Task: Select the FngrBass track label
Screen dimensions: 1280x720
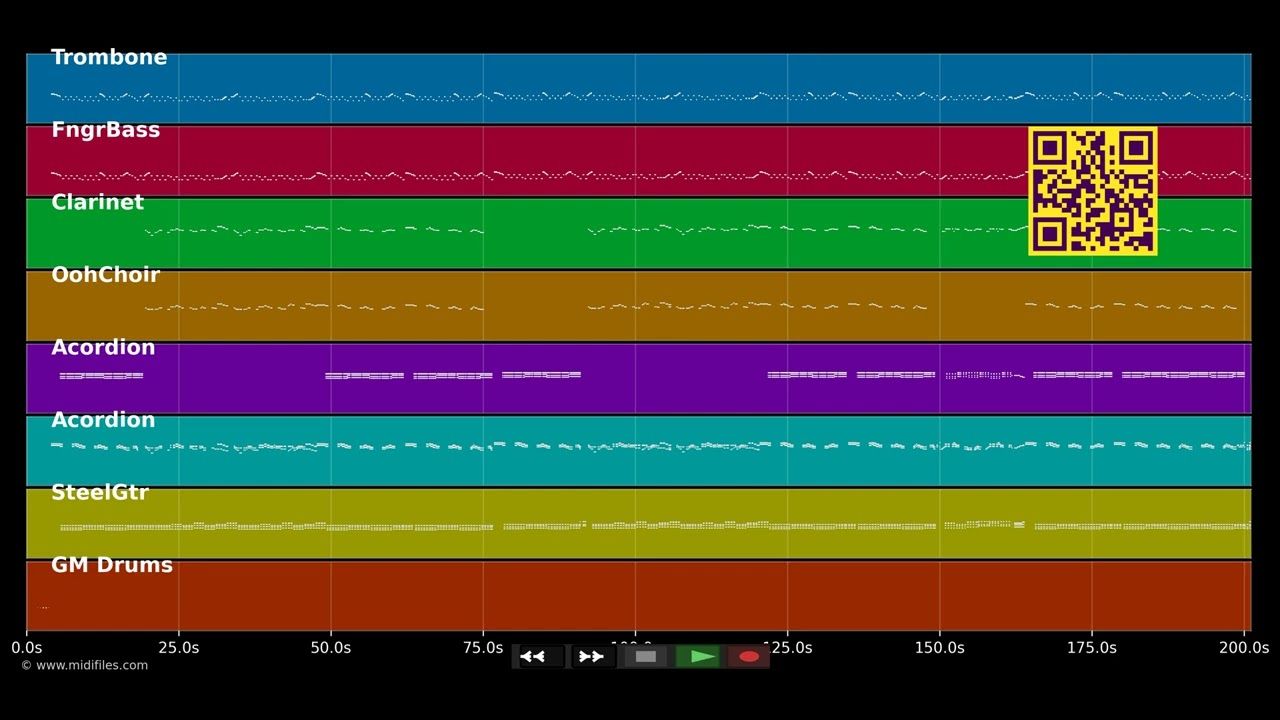Action: pyautogui.click(x=105, y=130)
